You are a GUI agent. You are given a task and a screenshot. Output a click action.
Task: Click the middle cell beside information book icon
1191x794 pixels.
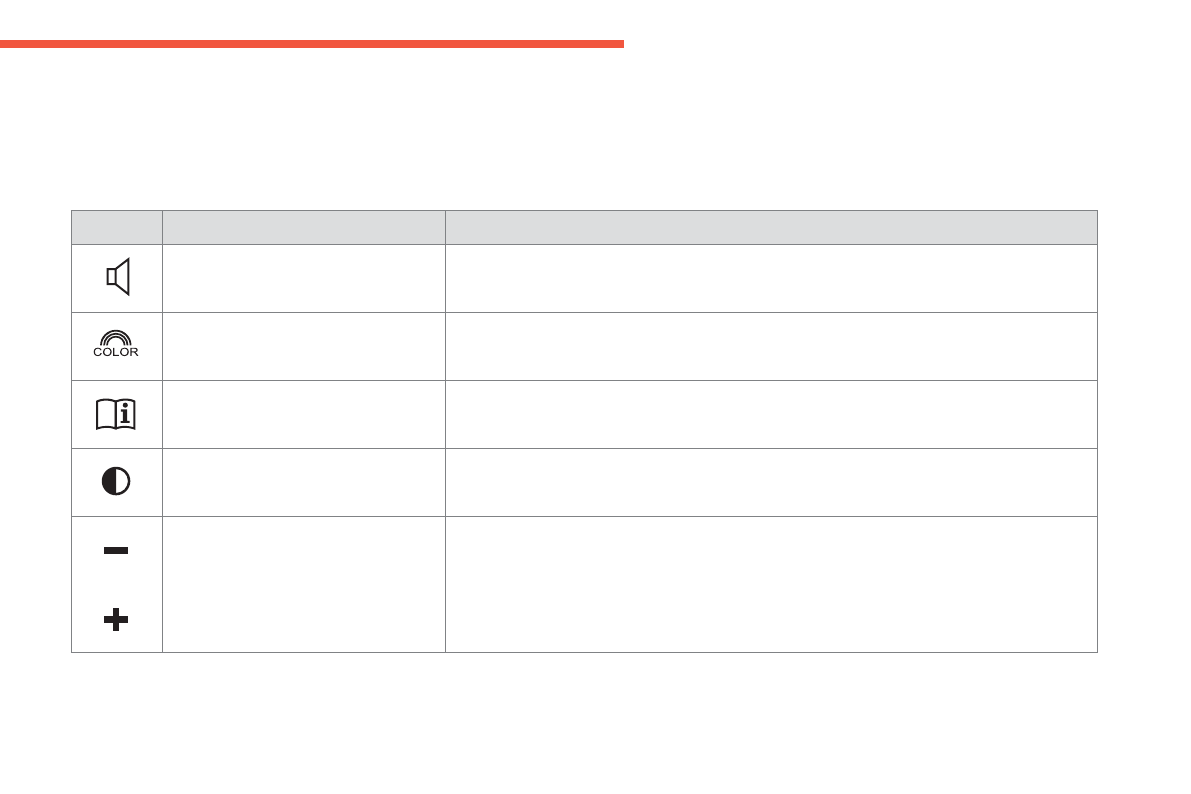303,414
